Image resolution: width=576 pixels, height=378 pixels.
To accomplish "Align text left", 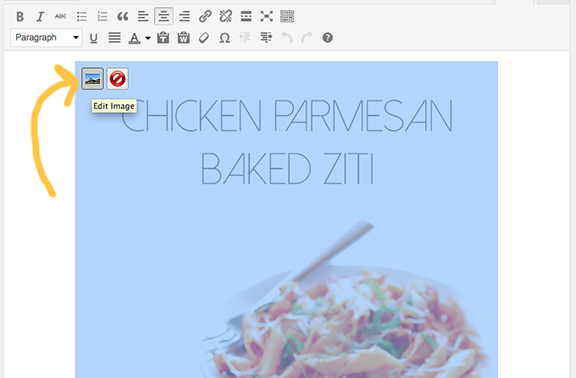I will [x=143, y=17].
